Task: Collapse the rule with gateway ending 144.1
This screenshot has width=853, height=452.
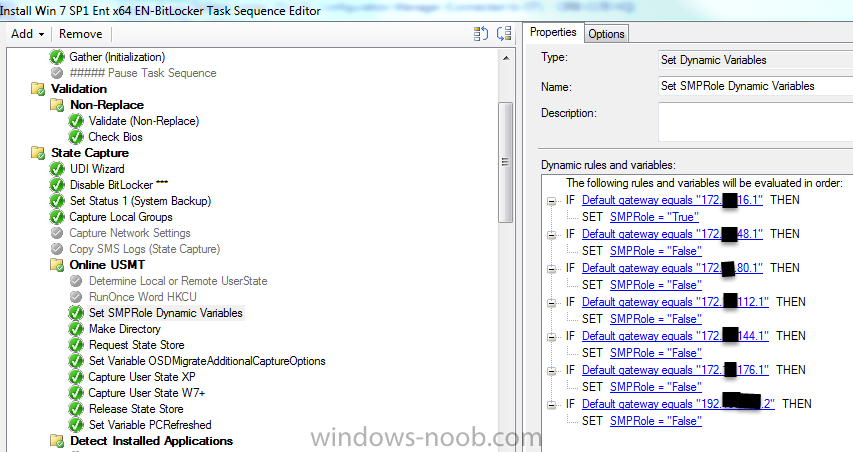Action: (552, 337)
